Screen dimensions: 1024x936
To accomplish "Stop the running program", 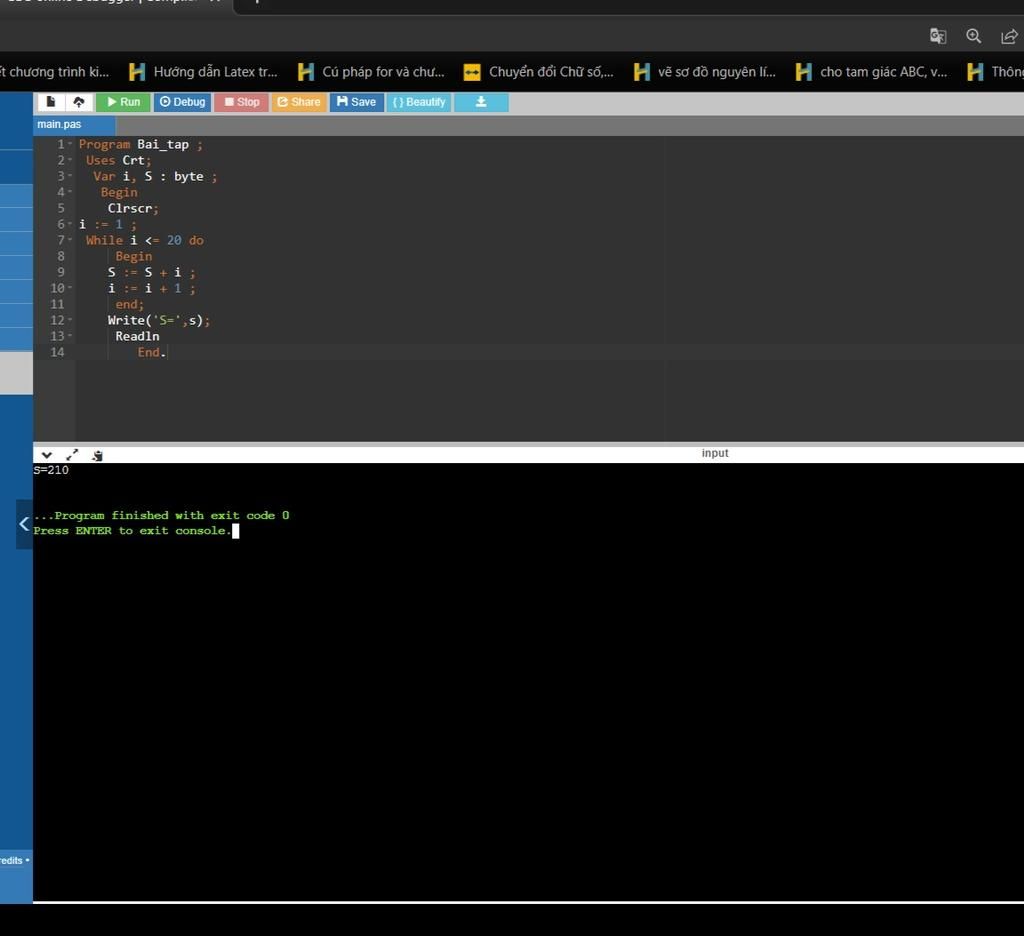I will coord(242,102).
